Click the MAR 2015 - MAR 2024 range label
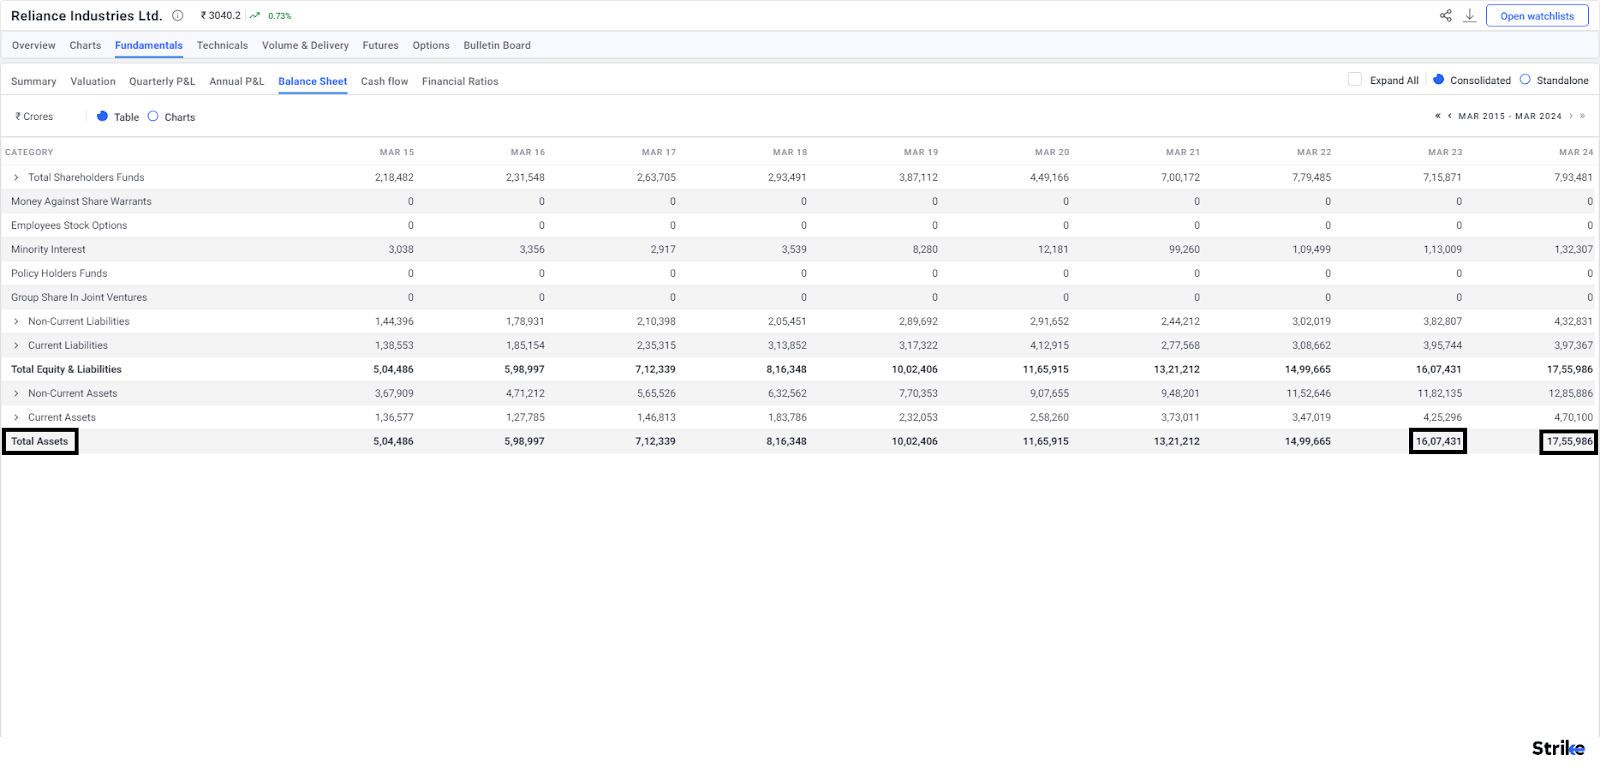The height and width of the screenshot is (767, 1600). (x=1510, y=116)
